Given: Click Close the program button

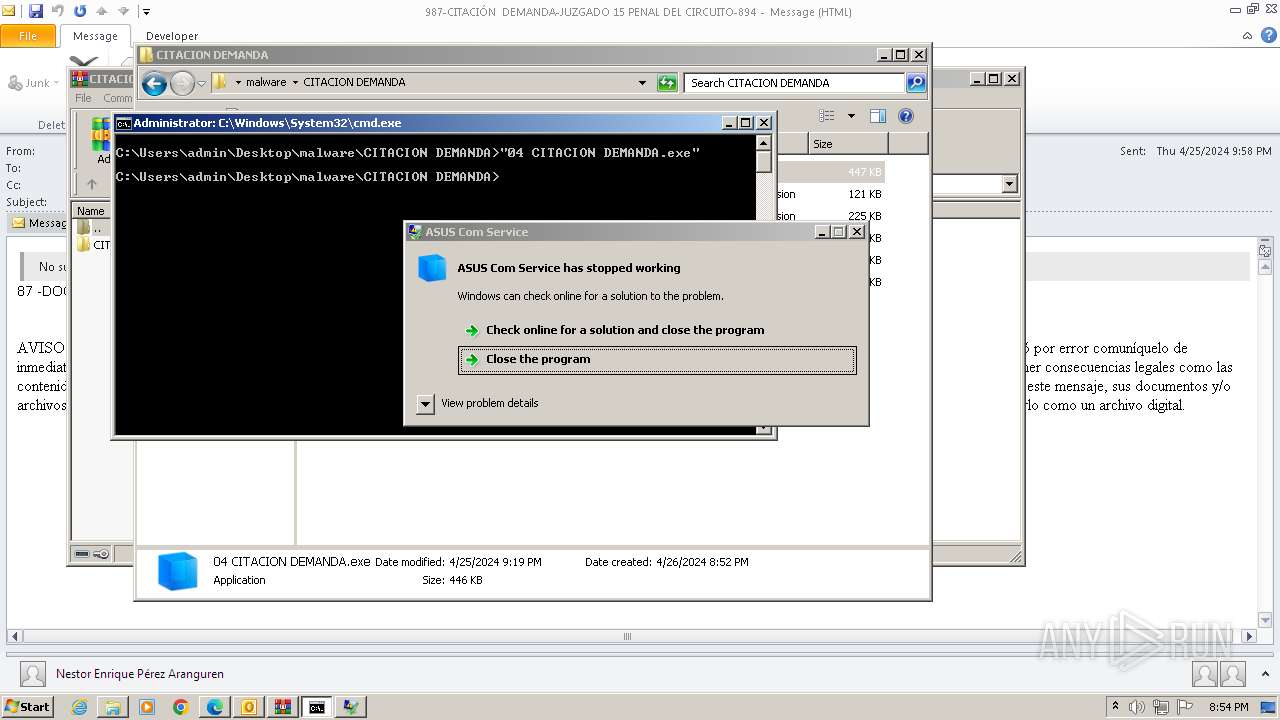Looking at the screenshot, I should [657, 360].
